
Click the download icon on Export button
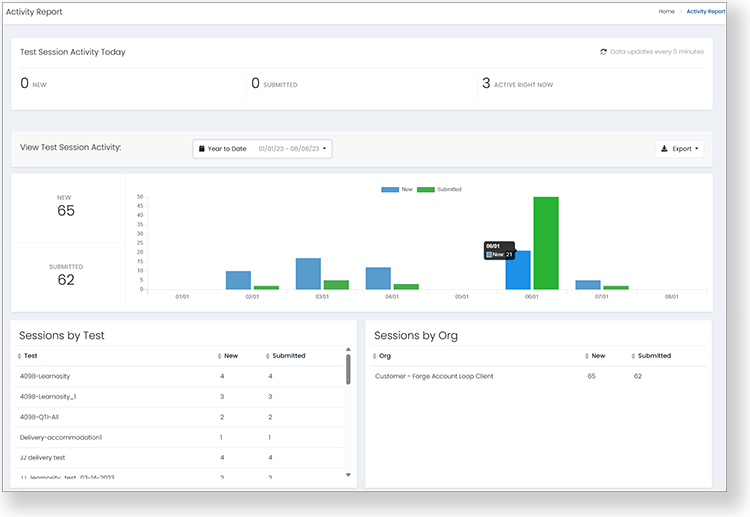click(x=665, y=149)
